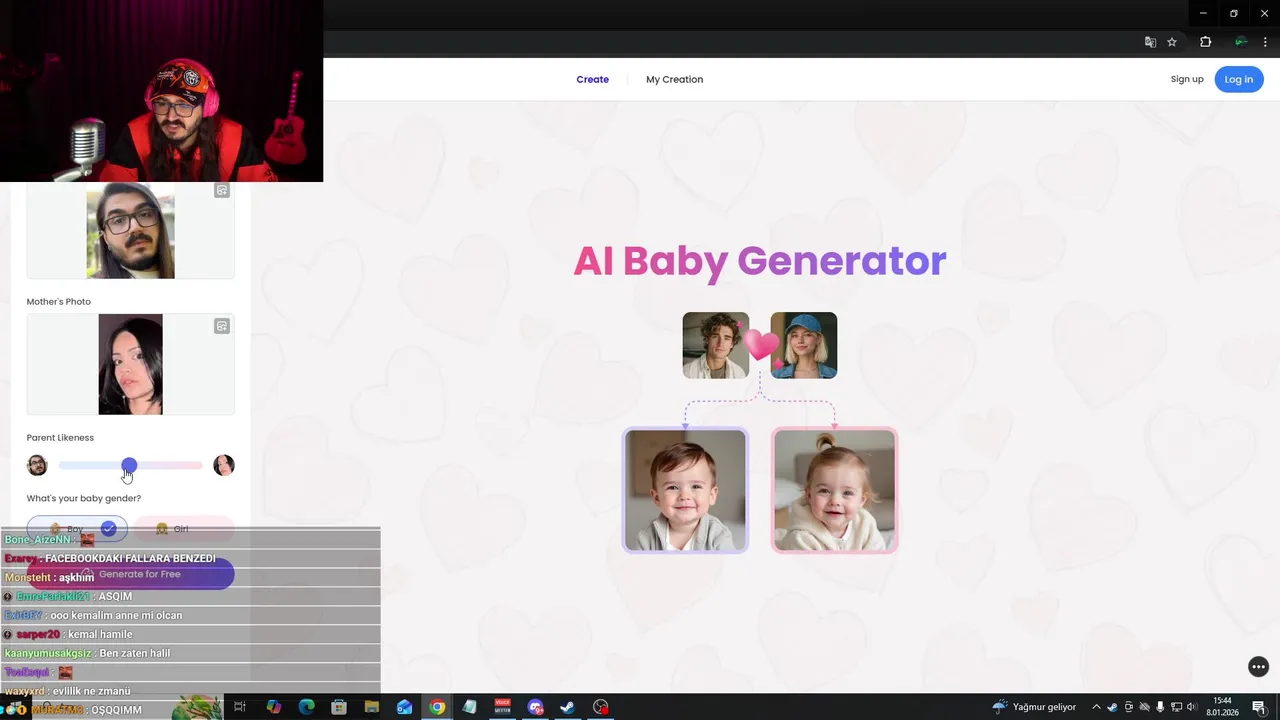Open the app with 9+ badge in taskbar
The image size is (1280, 720).
535,707
